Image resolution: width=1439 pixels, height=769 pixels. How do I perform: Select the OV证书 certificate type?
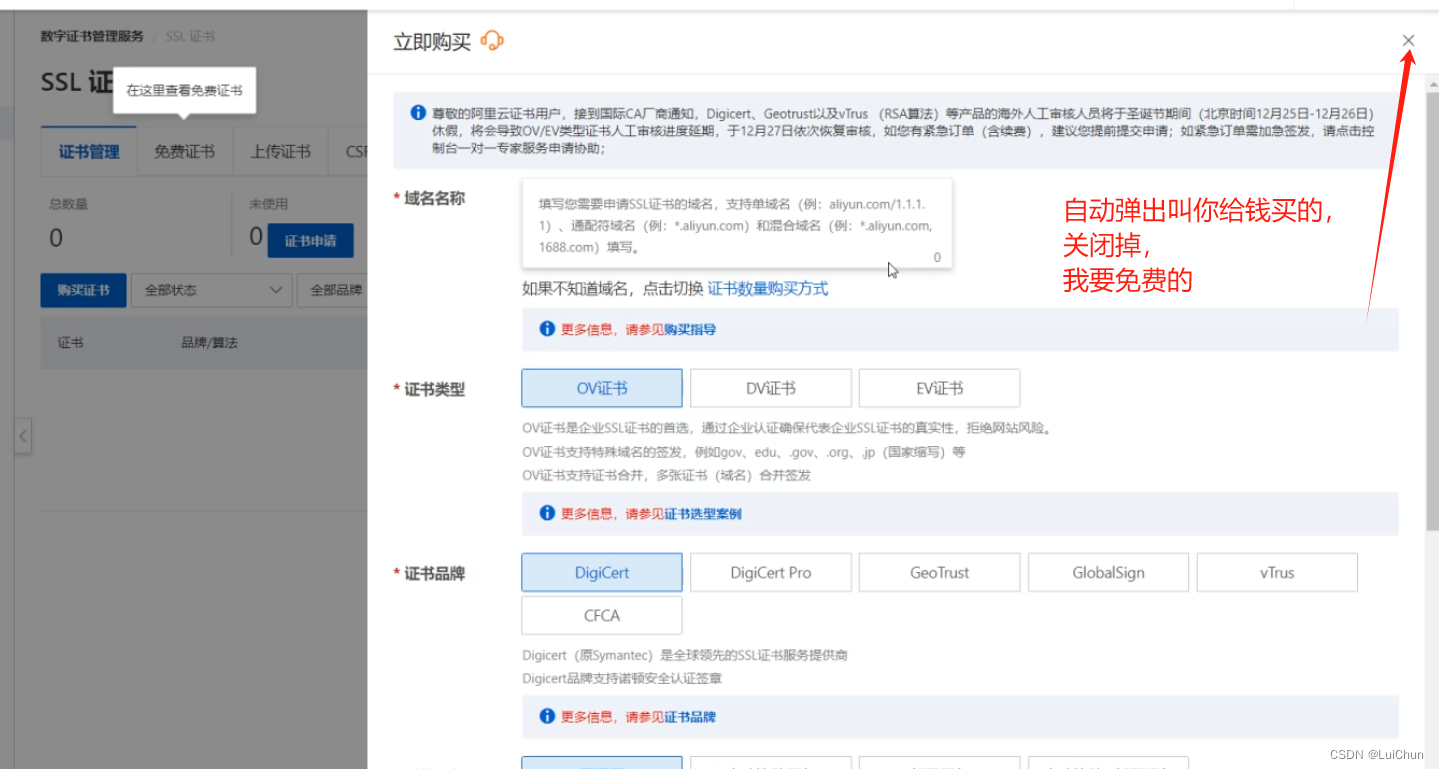click(602, 388)
